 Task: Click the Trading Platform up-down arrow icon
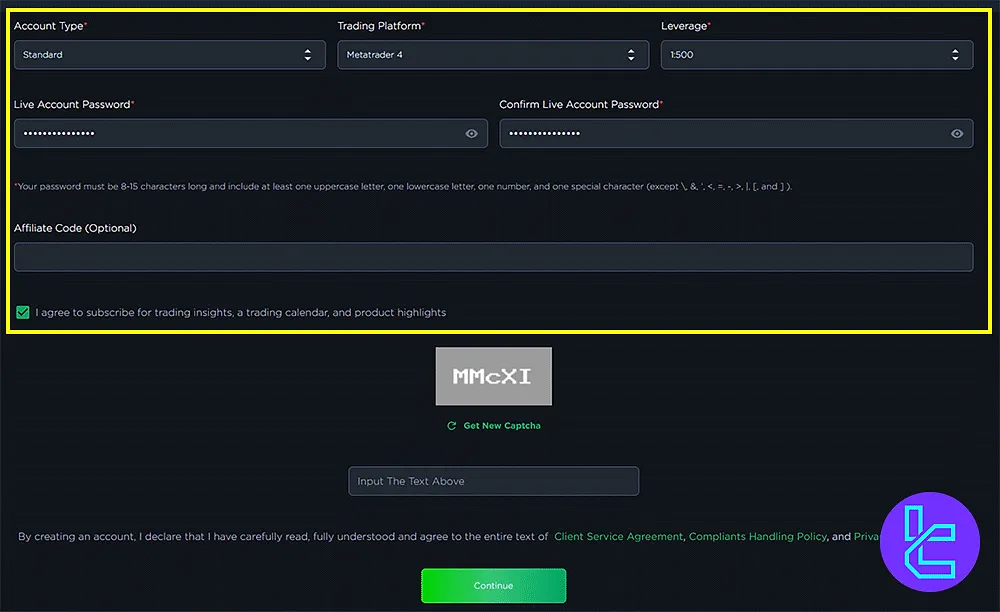coord(631,55)
